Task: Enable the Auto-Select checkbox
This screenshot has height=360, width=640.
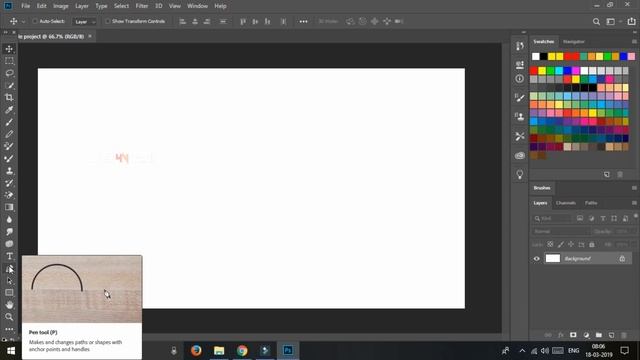Action: tap(35, 21)
